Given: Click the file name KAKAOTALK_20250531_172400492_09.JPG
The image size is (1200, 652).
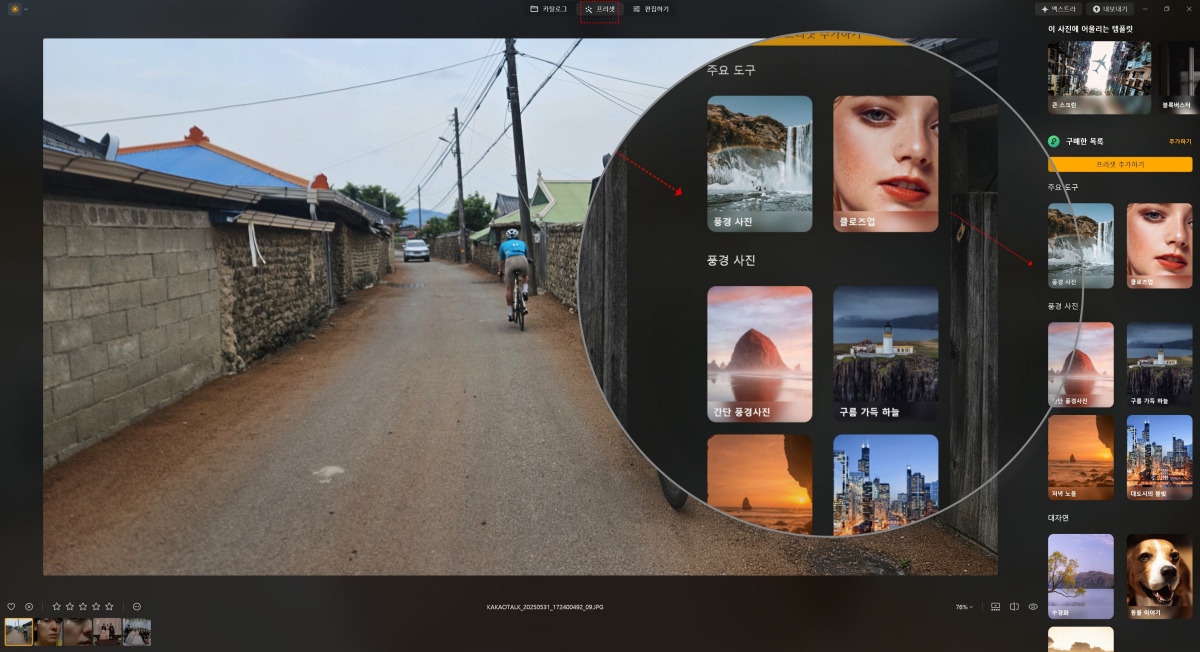Looking at the screenshot, I should 544,607.
